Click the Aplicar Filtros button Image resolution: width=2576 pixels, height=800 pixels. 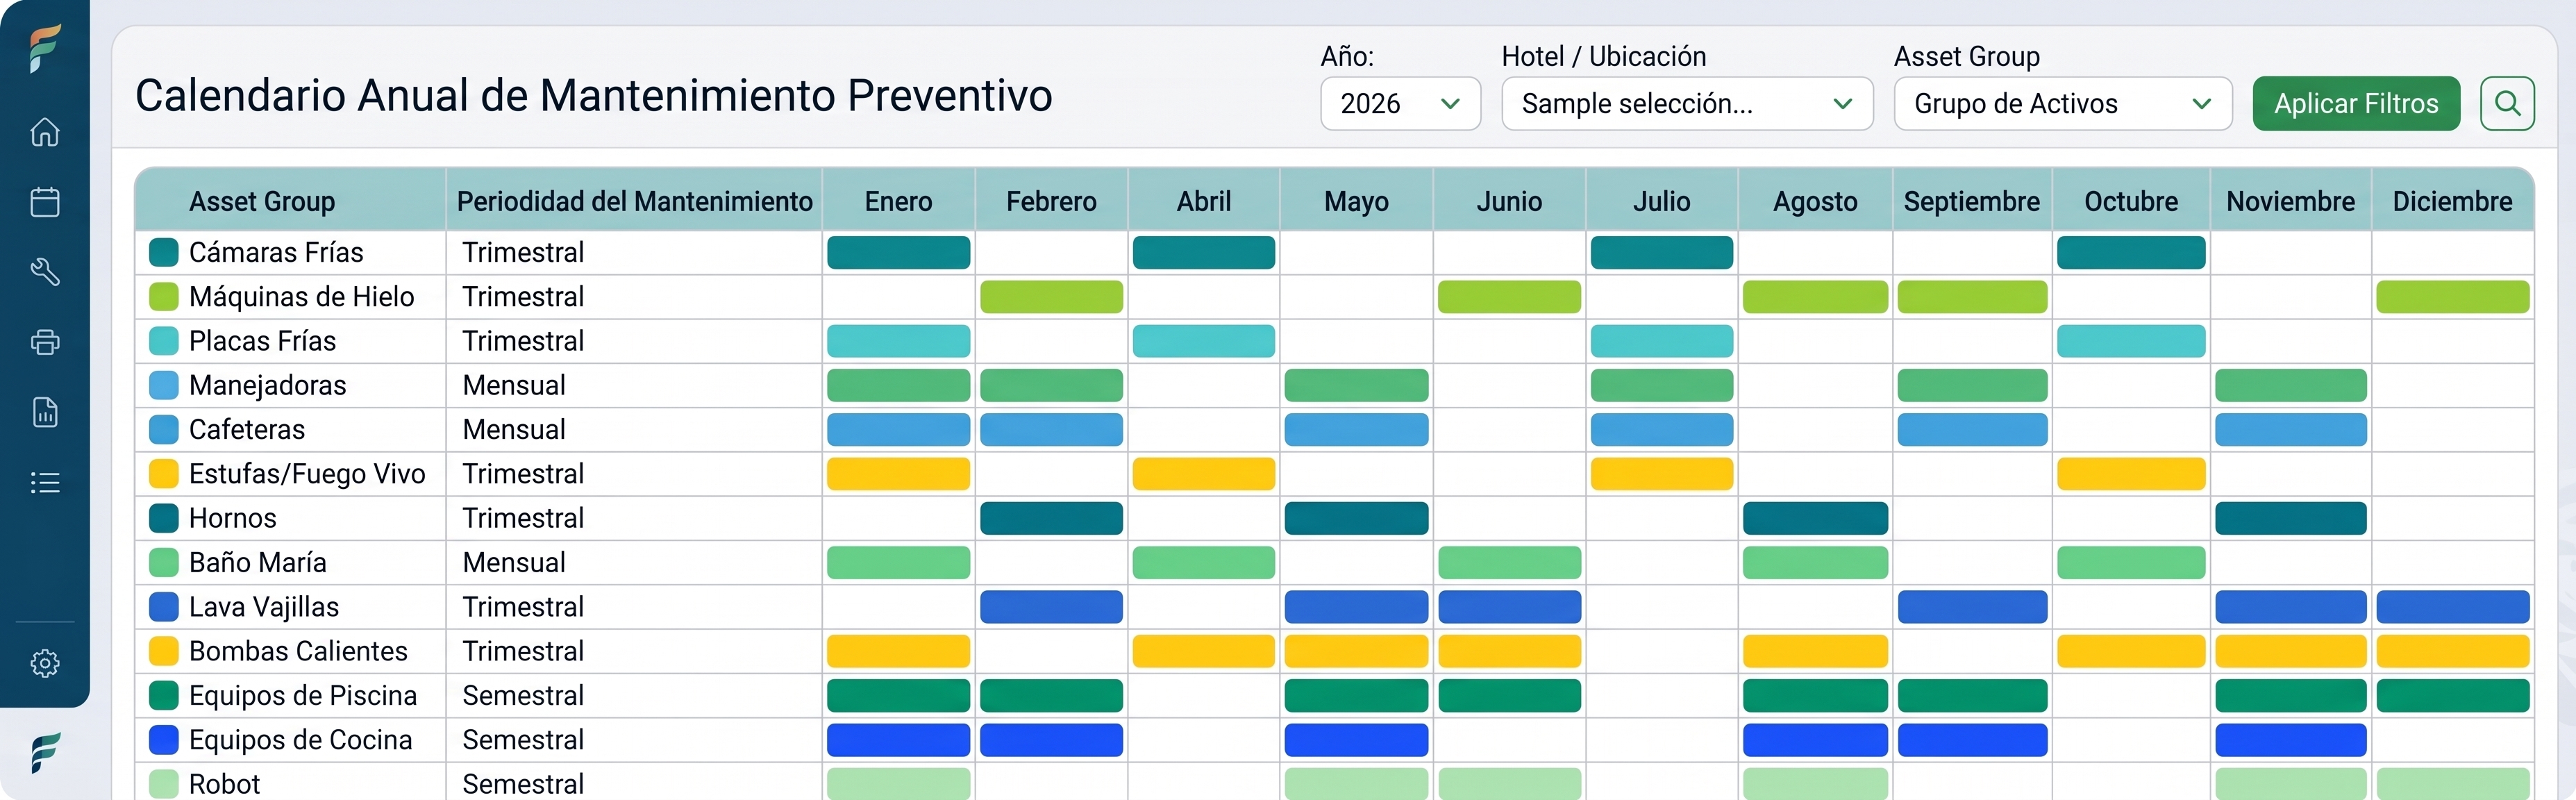2356,103
